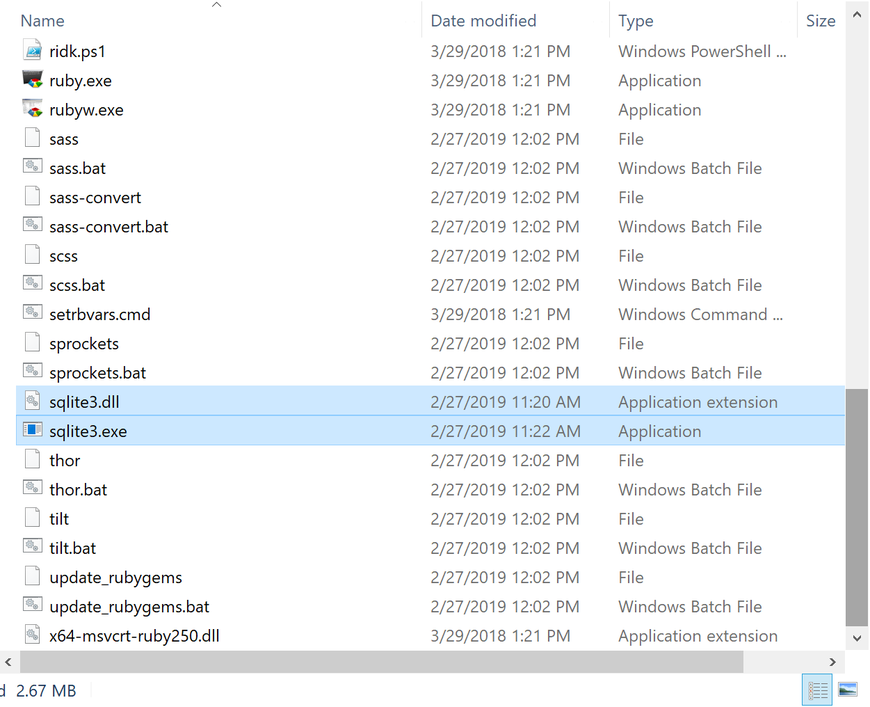Click the sass.bat batch file icon
870x707 pixels.
coord(33,168)
